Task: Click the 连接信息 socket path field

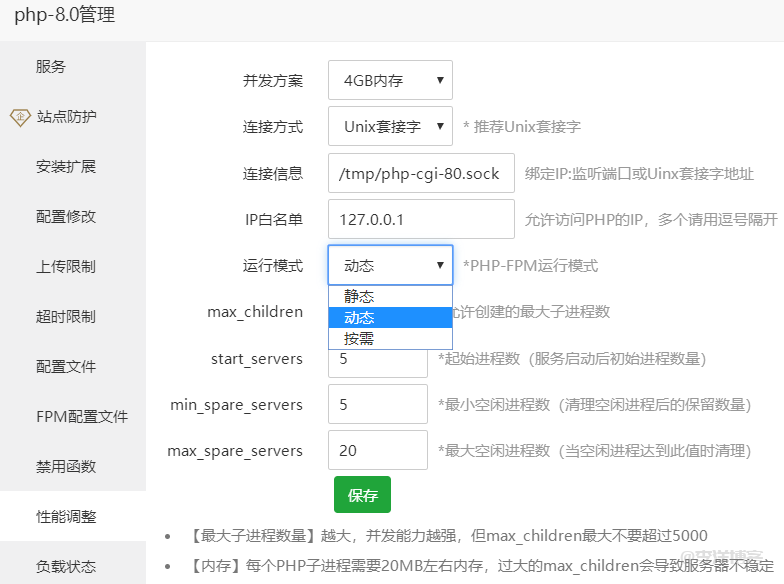Action: click(x=420, y=173)
